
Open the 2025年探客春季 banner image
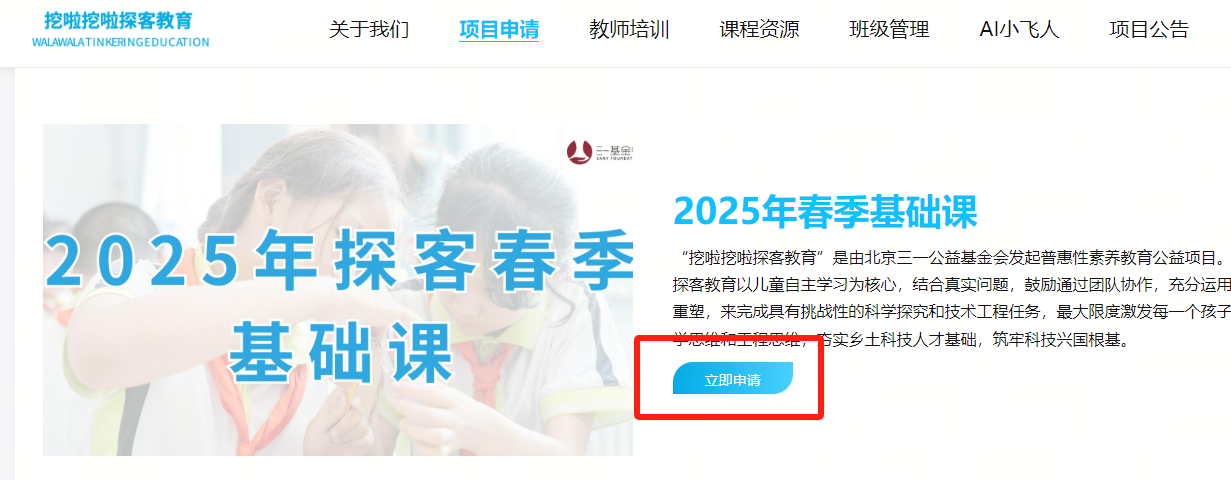[338, 290]
